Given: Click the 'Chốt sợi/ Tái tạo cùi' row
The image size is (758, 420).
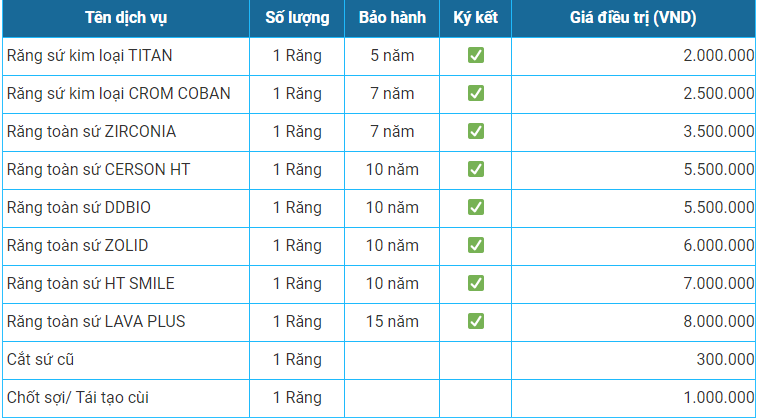Looking at the screenshot, I should tap(379, 398).
